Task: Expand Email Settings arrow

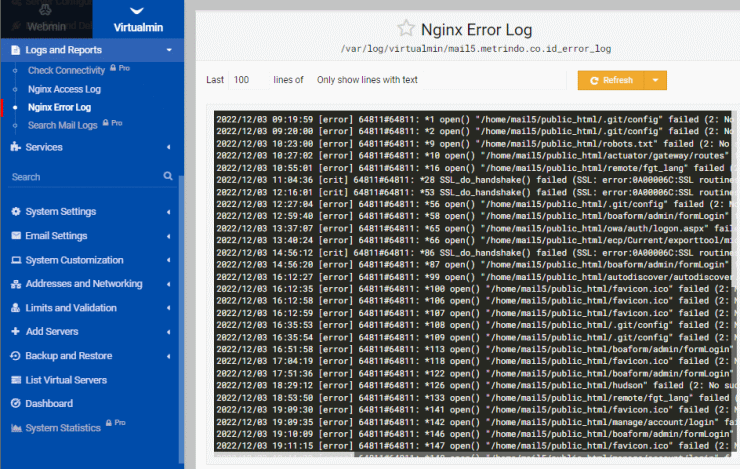Action: (x=168, y=236)
